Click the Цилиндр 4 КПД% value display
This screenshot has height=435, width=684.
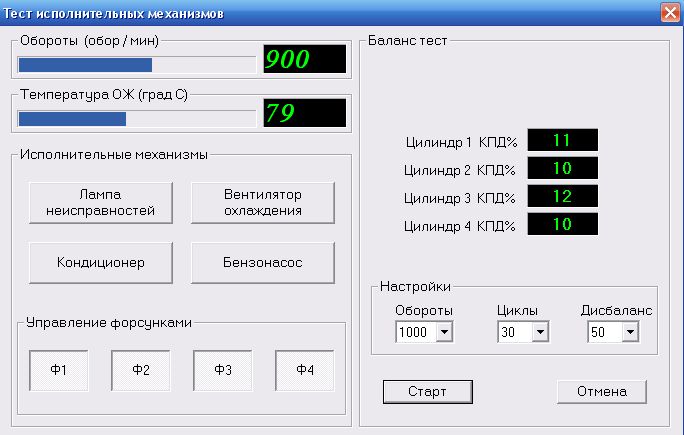(563, 224)
